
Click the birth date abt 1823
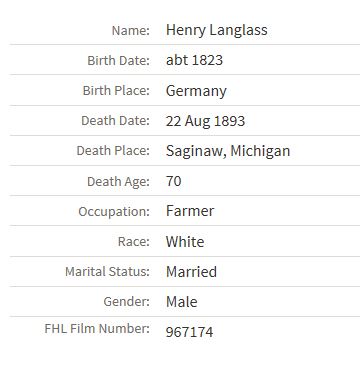(194, 60)
